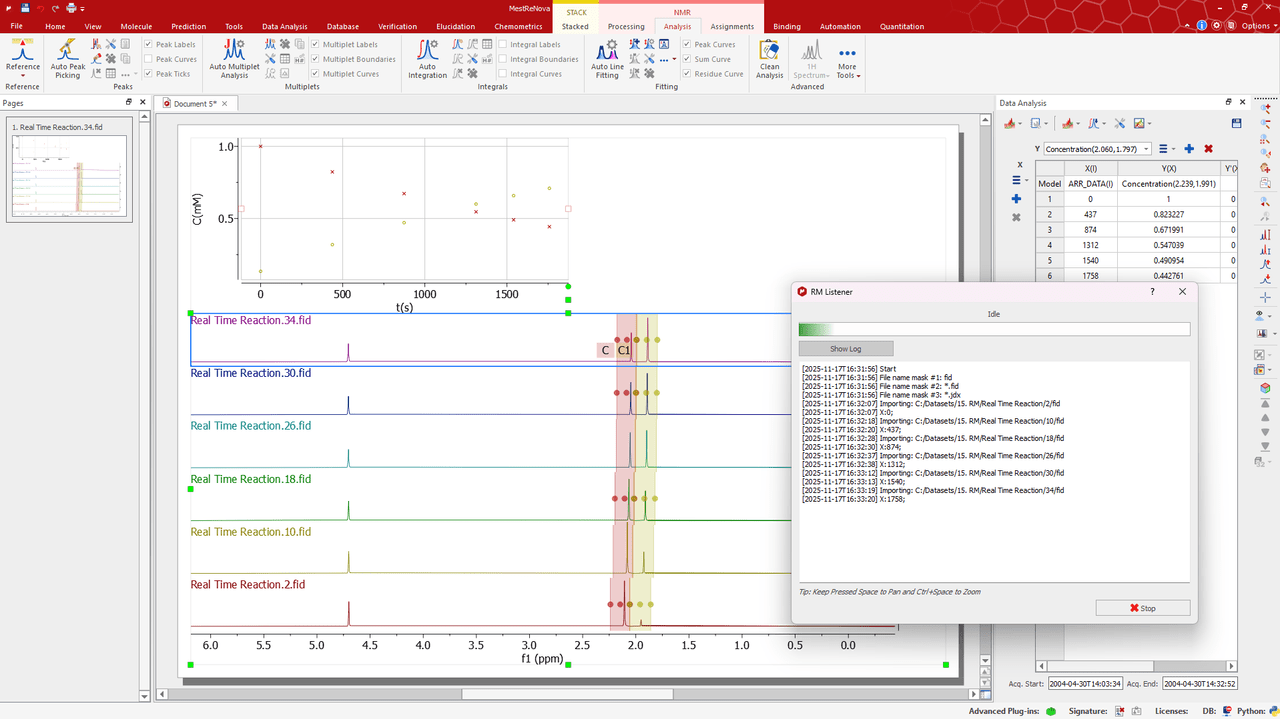The image size is (1280, 719).
Task: Click the Reference tool icon
Action: point(23,50)
